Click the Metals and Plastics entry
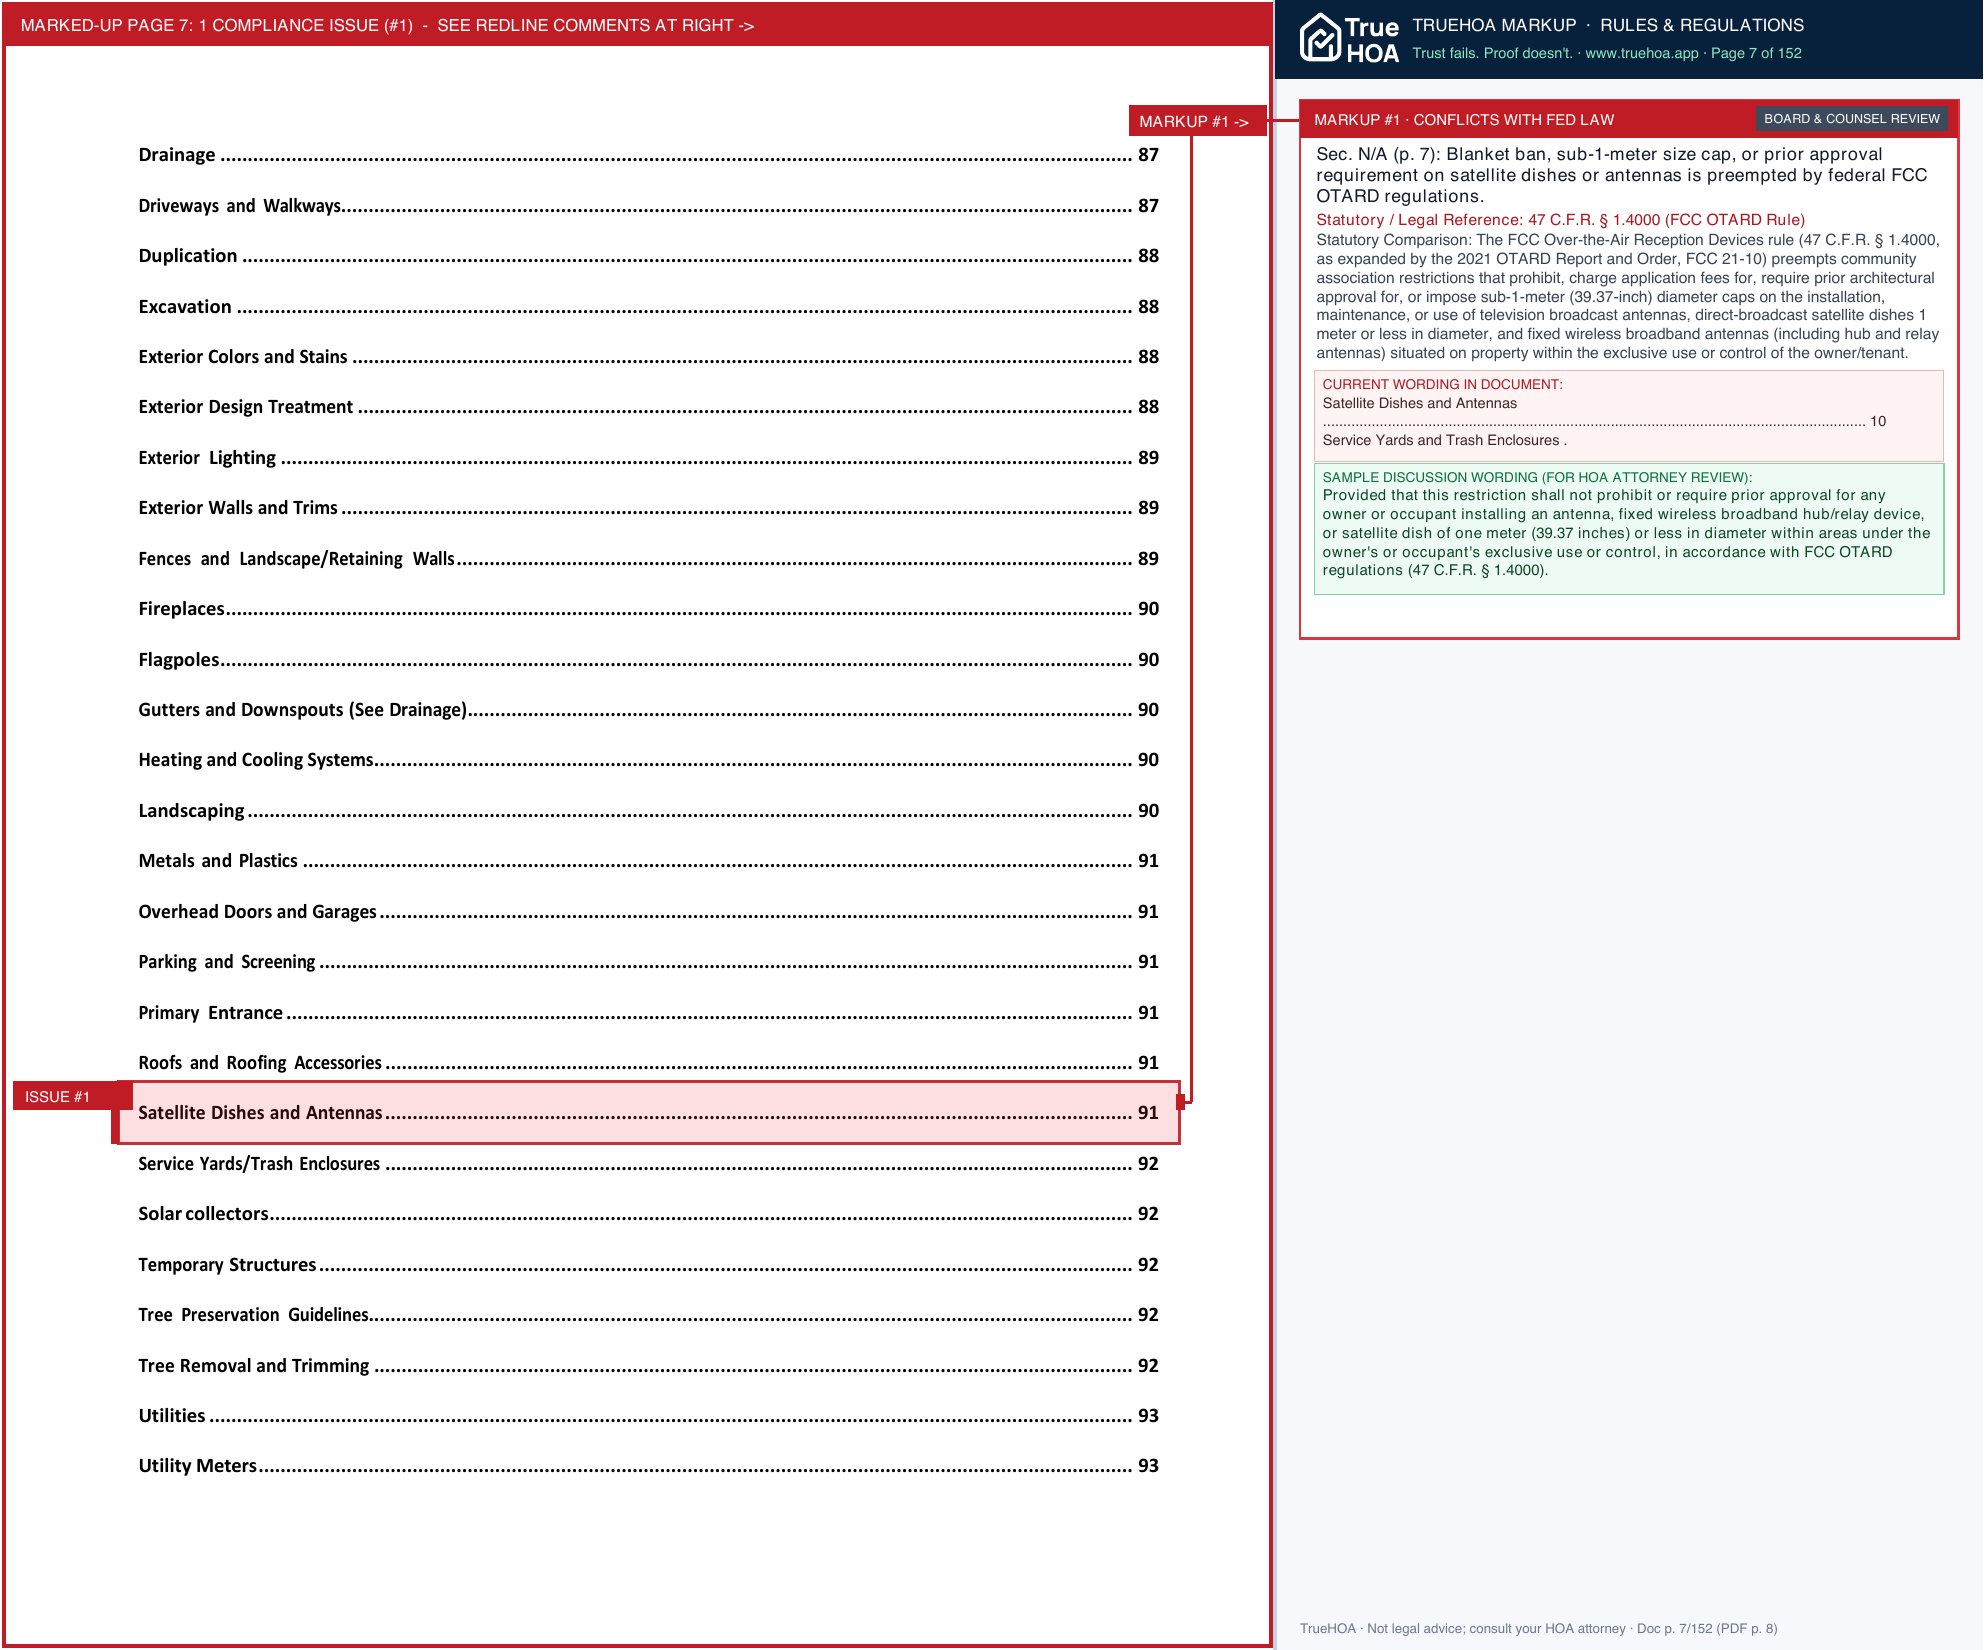The image size is (1984, 1650). (x=648, y=861)
